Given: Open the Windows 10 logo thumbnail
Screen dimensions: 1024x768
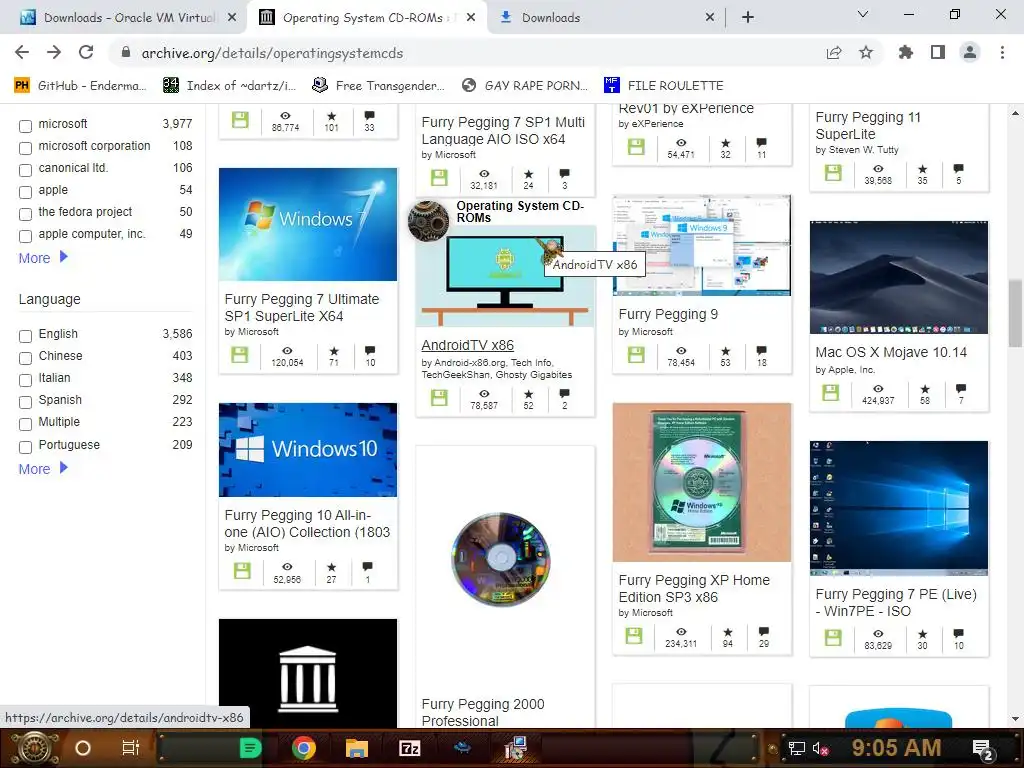Looking at the screenshot, I should 308,450.
